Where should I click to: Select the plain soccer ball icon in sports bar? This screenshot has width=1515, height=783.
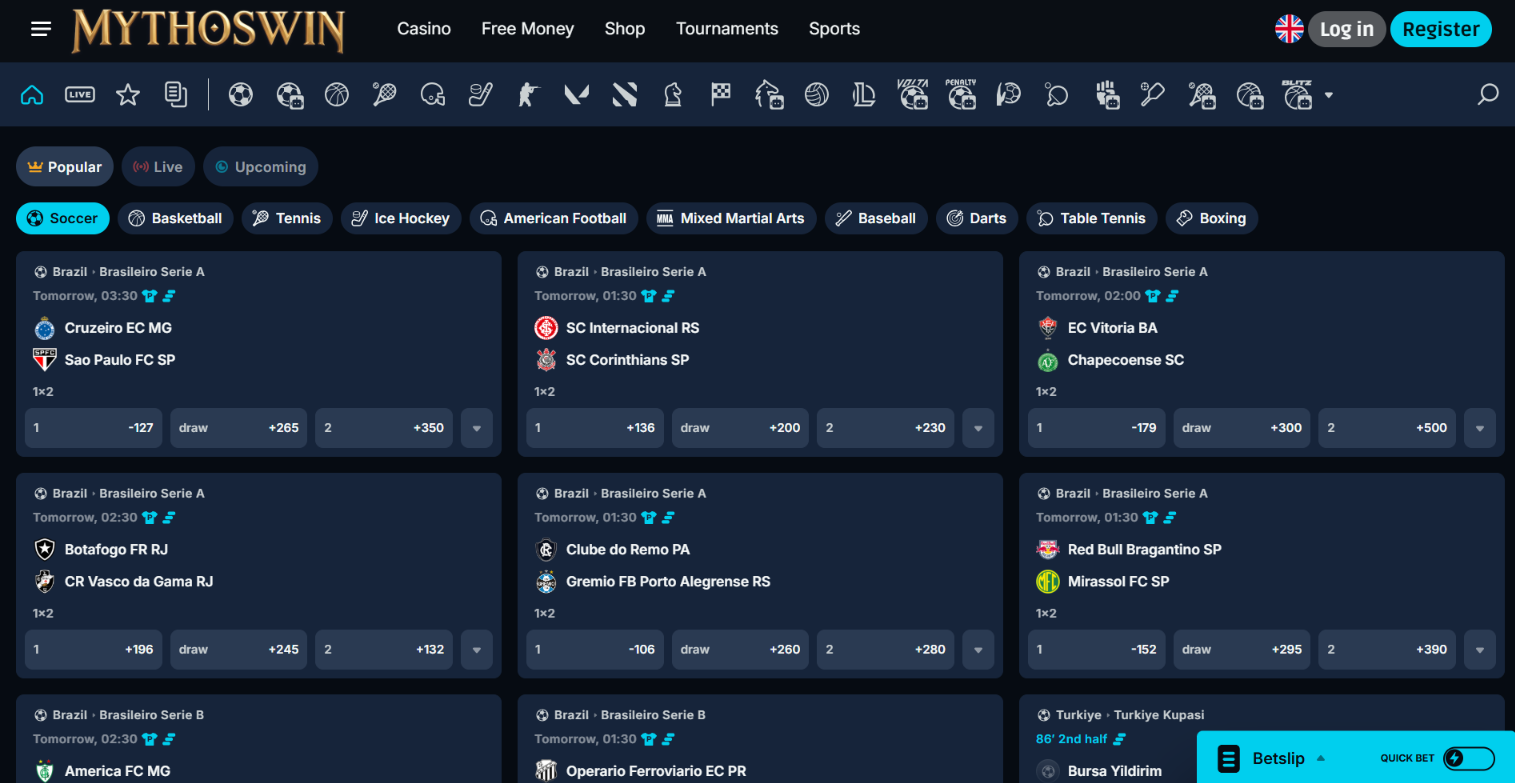241,95
